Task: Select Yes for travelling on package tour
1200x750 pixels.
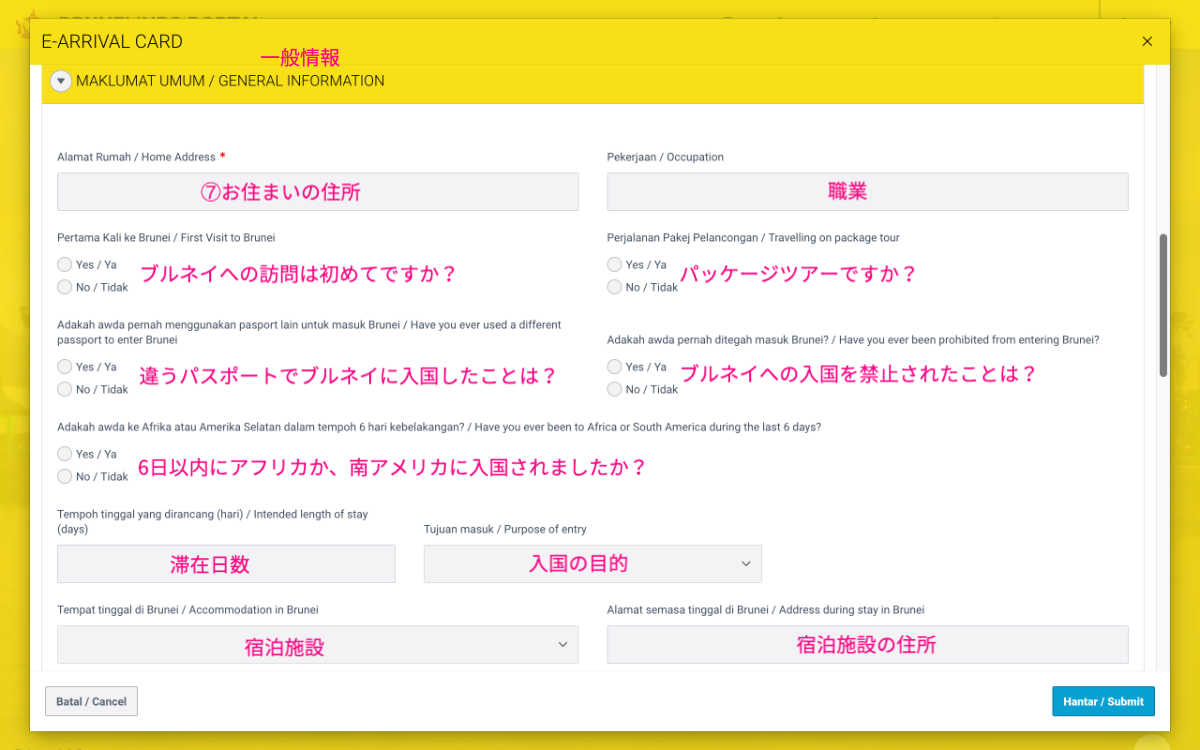Action: pyautogui.click(x=614, y=264)
